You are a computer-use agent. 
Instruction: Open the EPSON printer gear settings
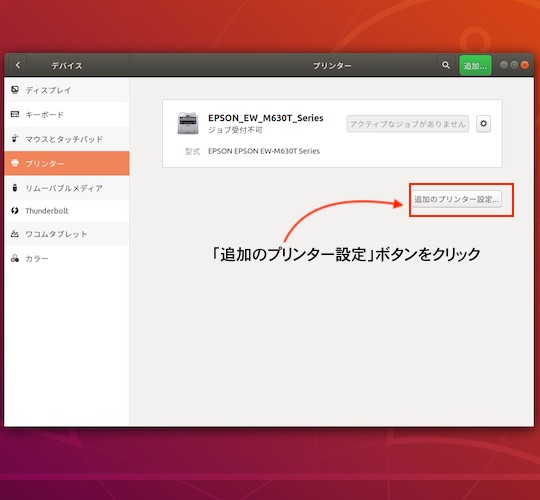point(483,123)
